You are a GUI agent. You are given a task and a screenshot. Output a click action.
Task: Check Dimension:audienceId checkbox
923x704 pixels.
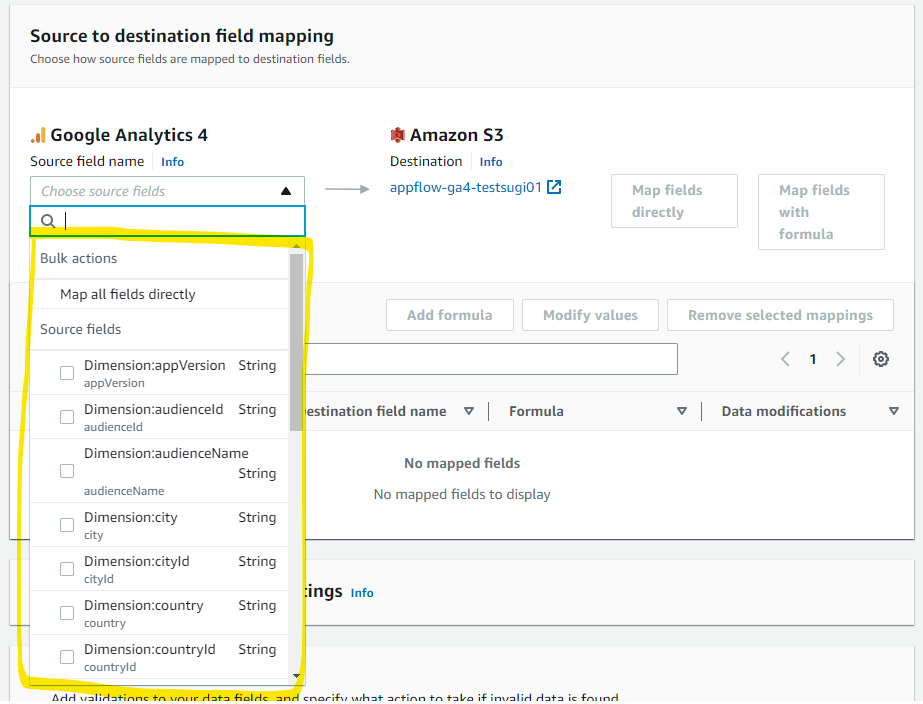point(67,417)
